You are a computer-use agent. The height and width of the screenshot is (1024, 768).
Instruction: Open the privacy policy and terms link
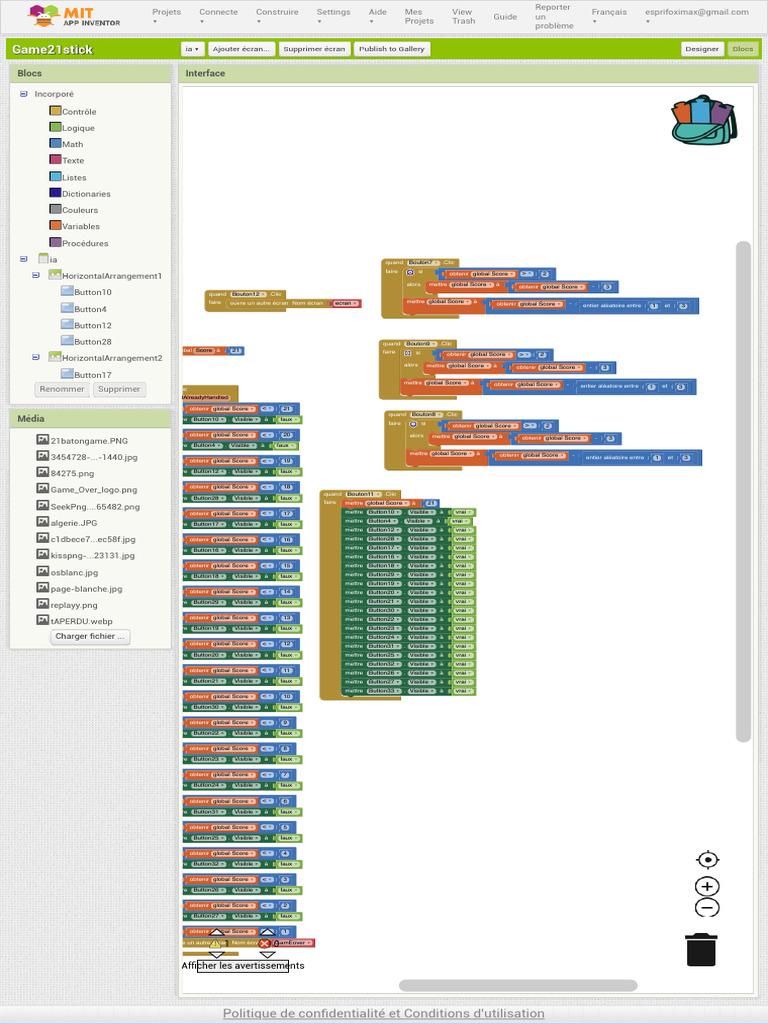(383, 1014)
